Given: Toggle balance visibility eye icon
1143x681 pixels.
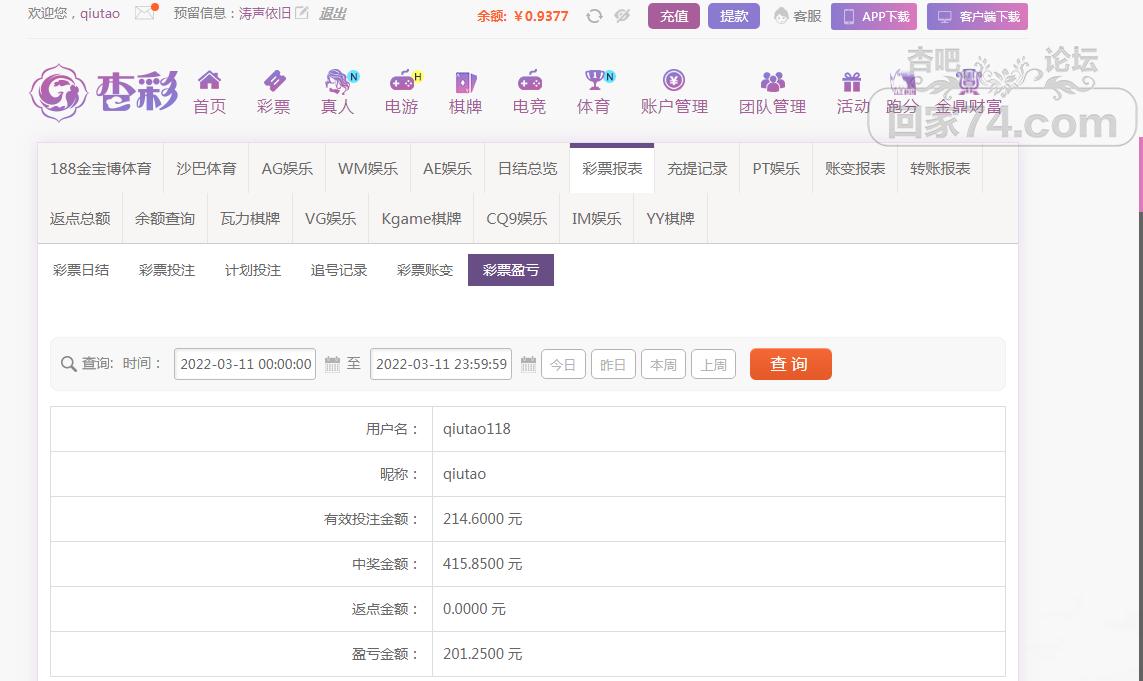Looking at the screenshot, I should [622, 16].
